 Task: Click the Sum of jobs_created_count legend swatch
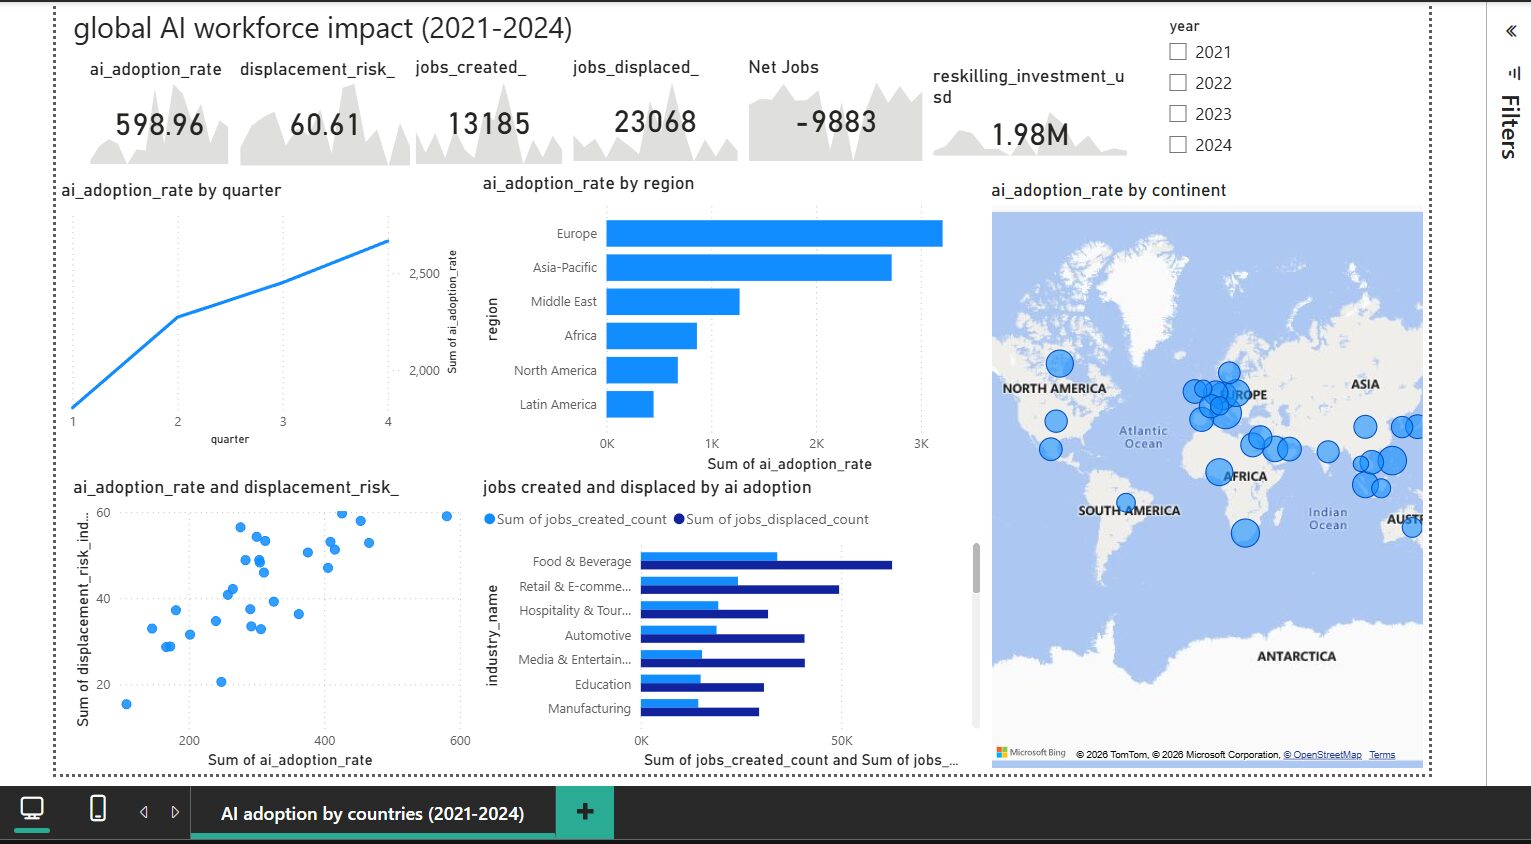pos(489,519)
